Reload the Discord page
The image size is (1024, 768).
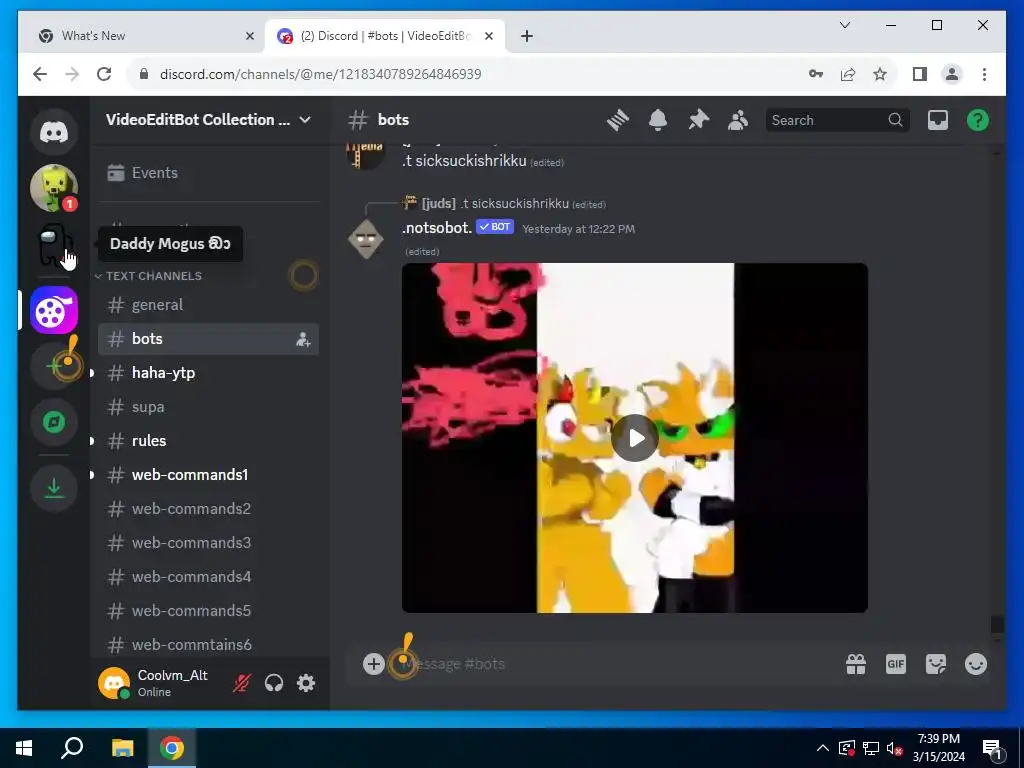(x=104, y=74)
